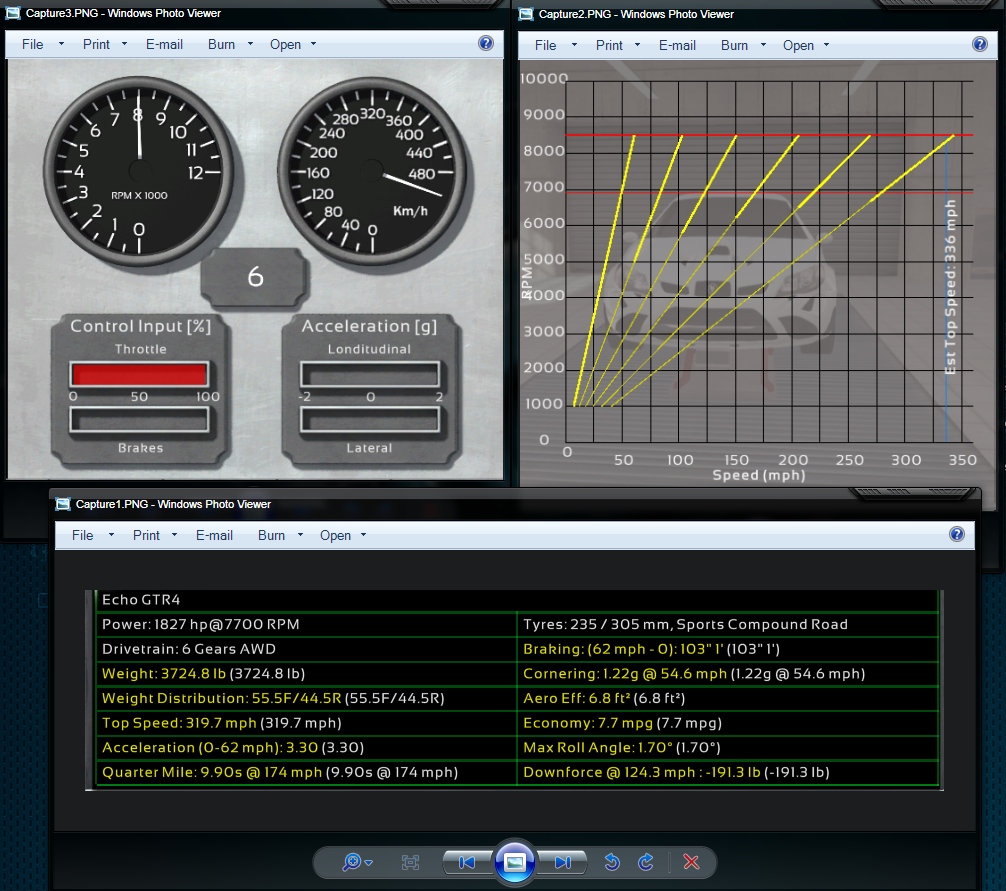Click E-mail in Capture1 window
The height and width of the screenshot is (891, 1006).
214,535
